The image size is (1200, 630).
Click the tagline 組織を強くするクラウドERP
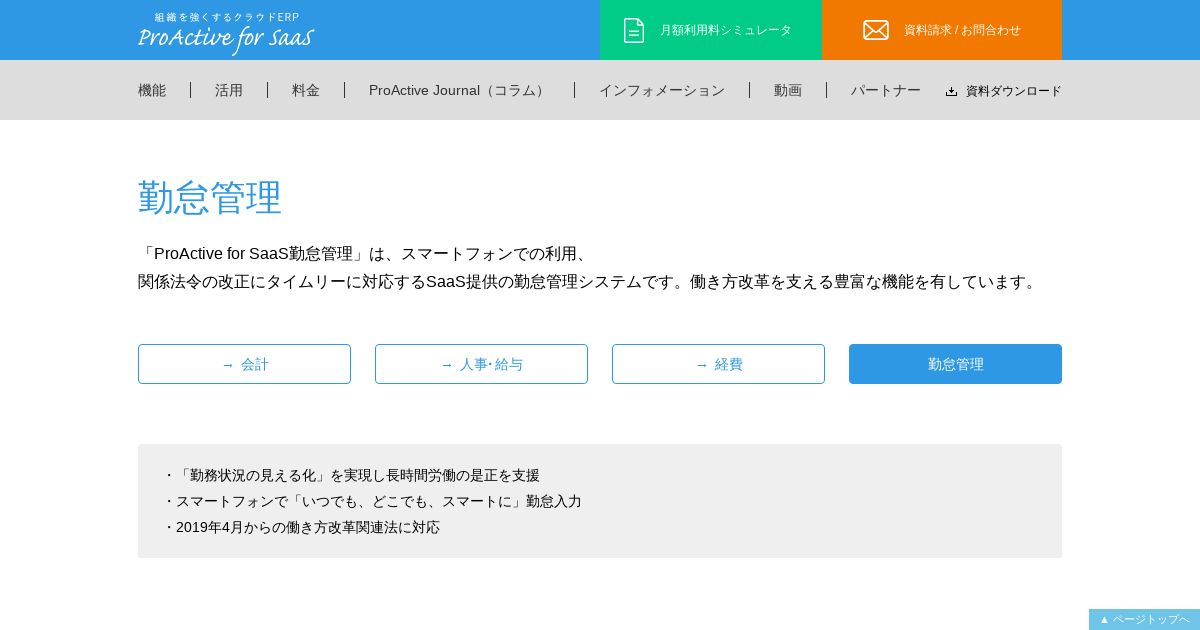[x=227, y=17]
